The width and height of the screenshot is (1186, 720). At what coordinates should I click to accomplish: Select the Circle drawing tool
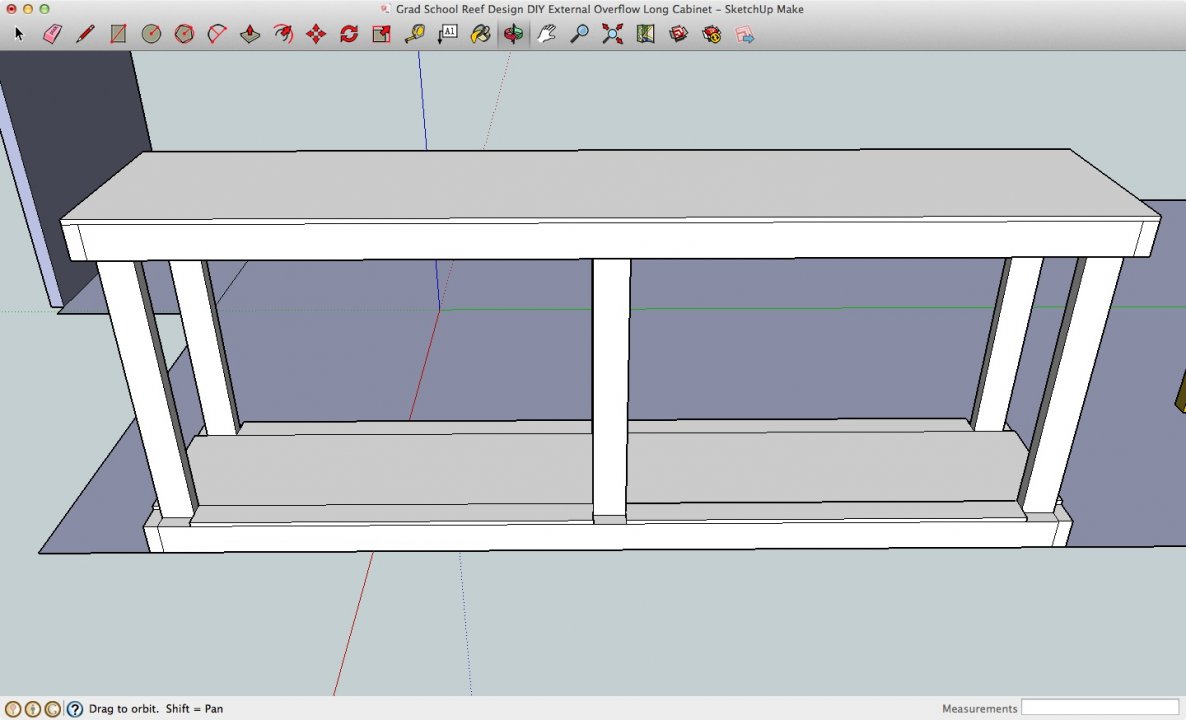[151, 34]
